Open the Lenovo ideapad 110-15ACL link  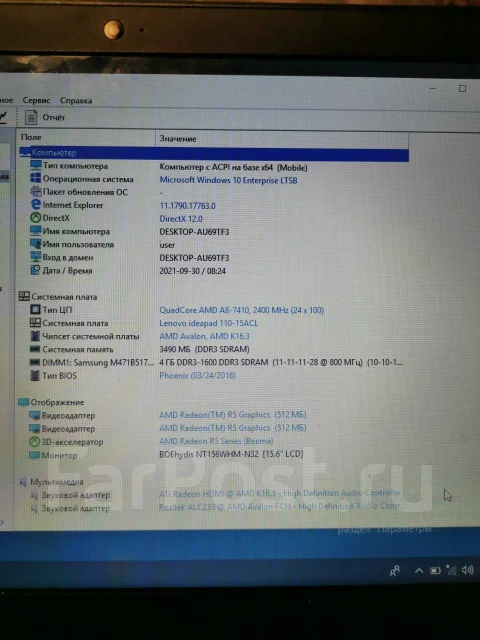click(209, 323)
